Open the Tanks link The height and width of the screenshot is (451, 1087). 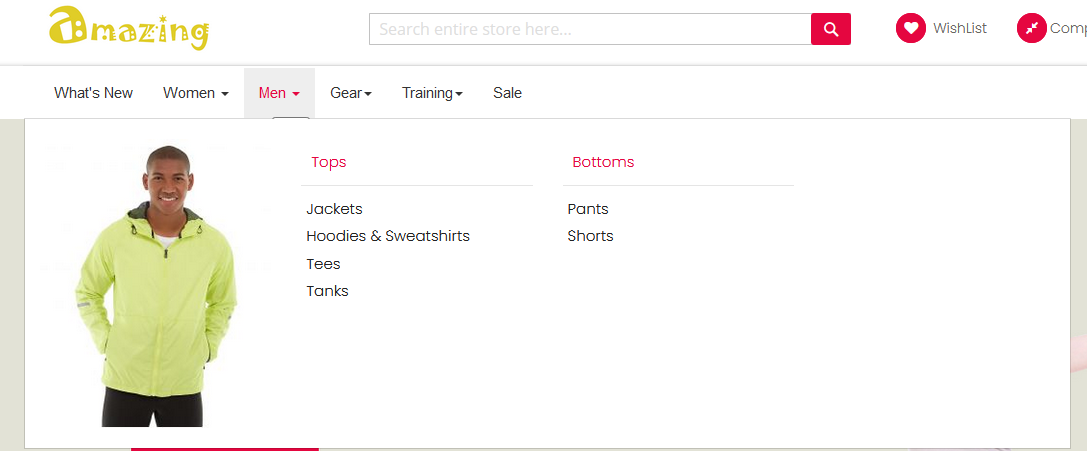click(327, 291)
